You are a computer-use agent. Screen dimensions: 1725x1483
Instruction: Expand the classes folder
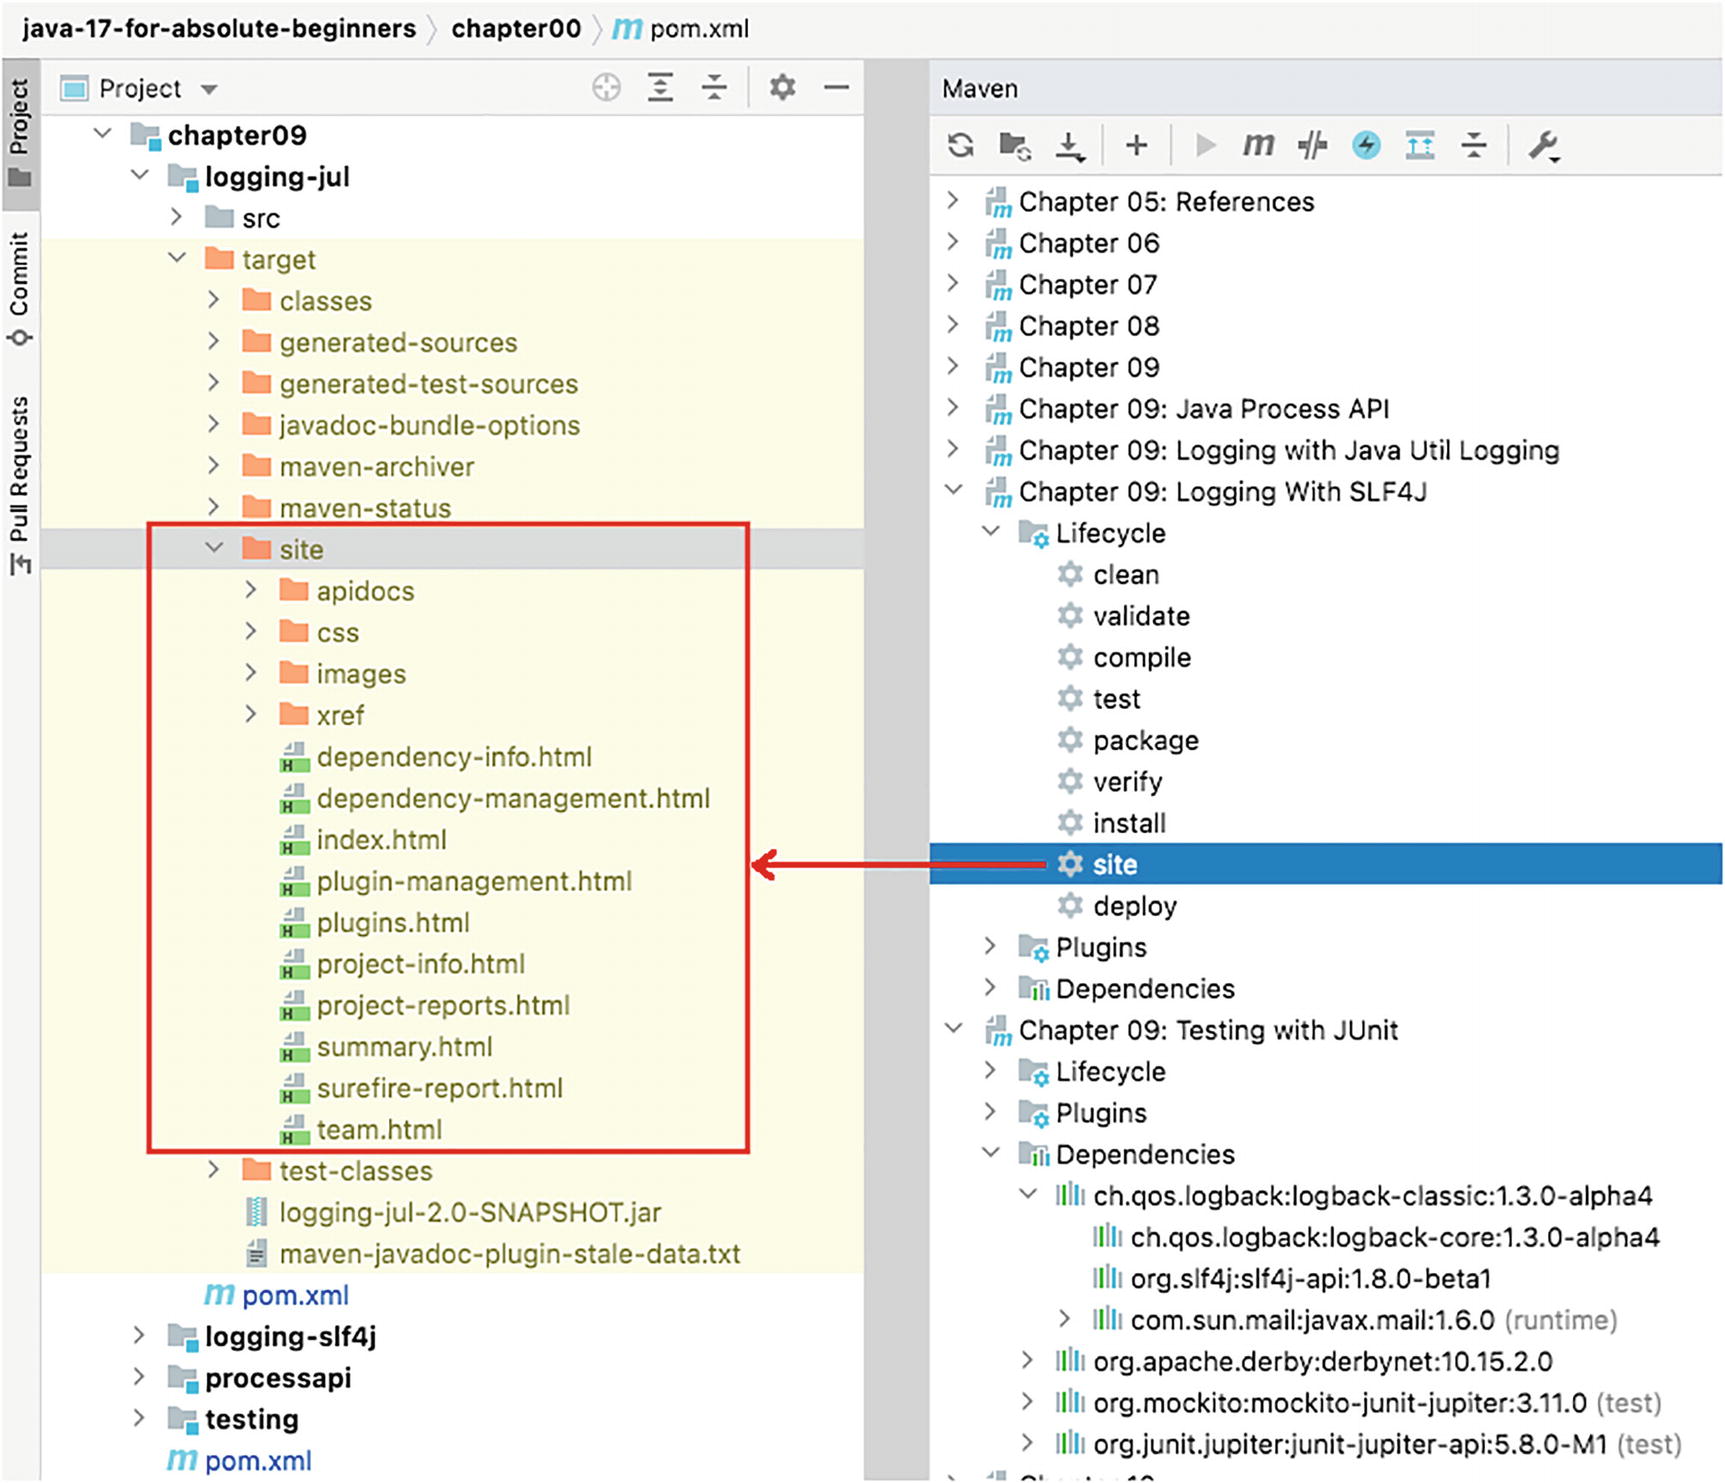[214, 299]
